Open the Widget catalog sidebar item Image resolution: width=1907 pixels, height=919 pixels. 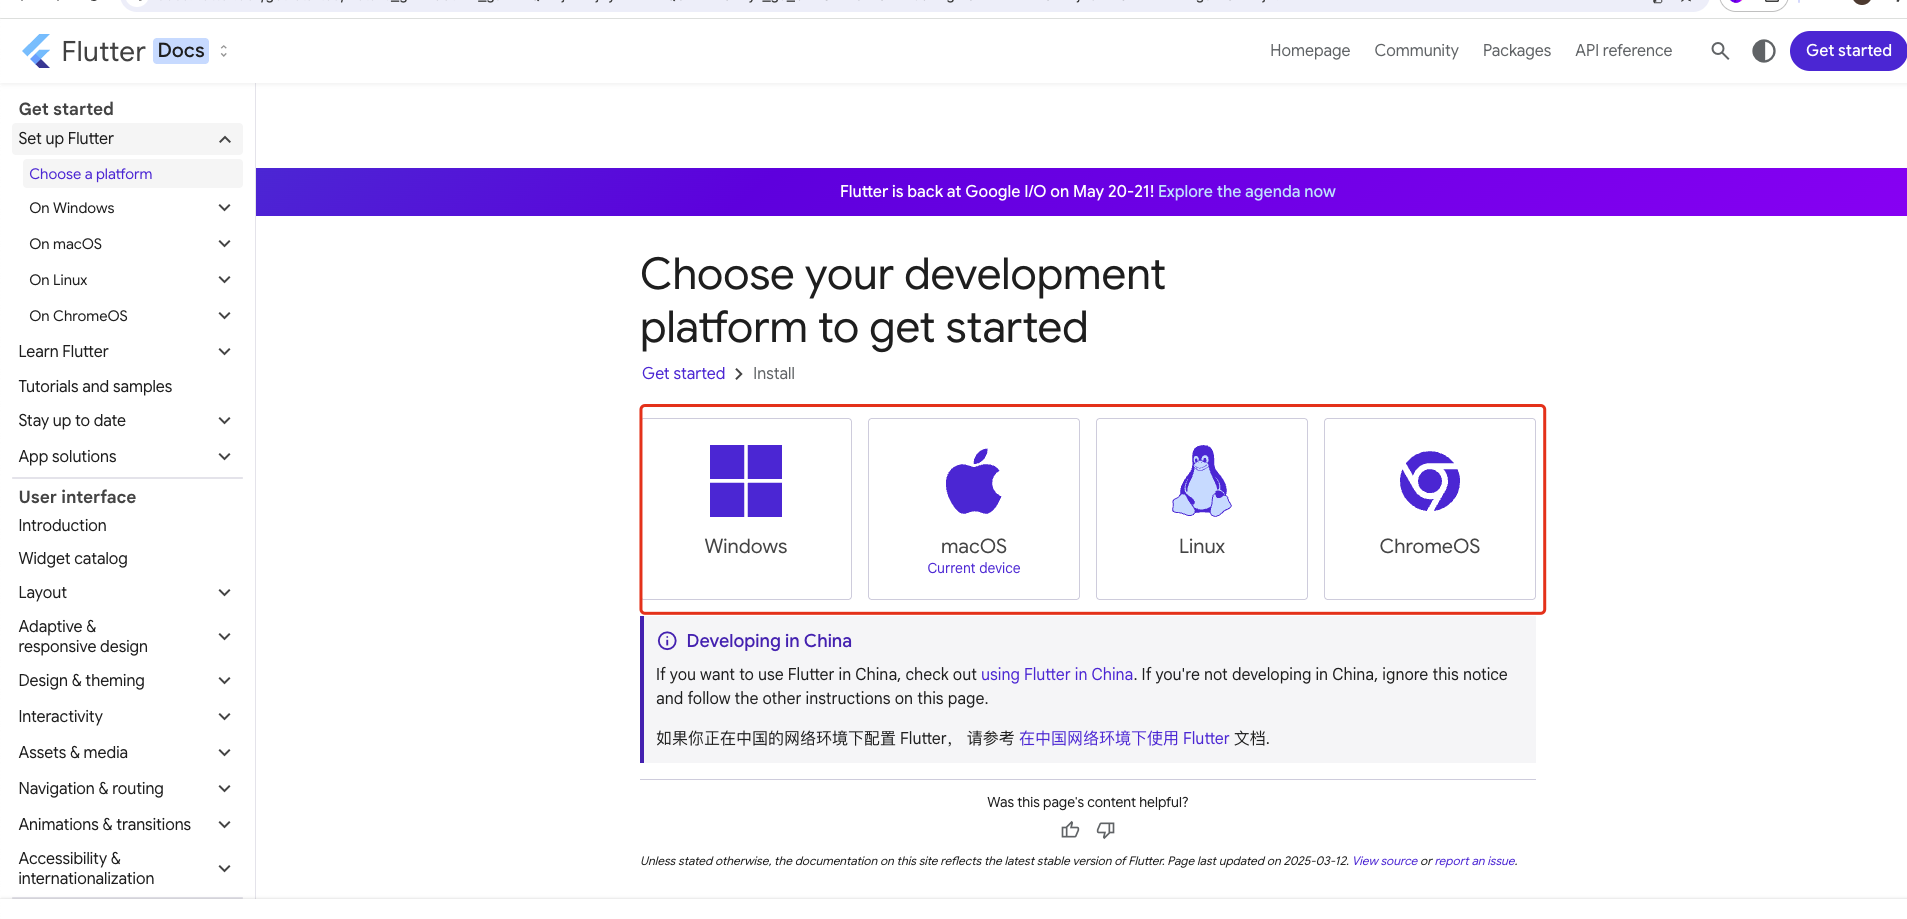(73, 559)
